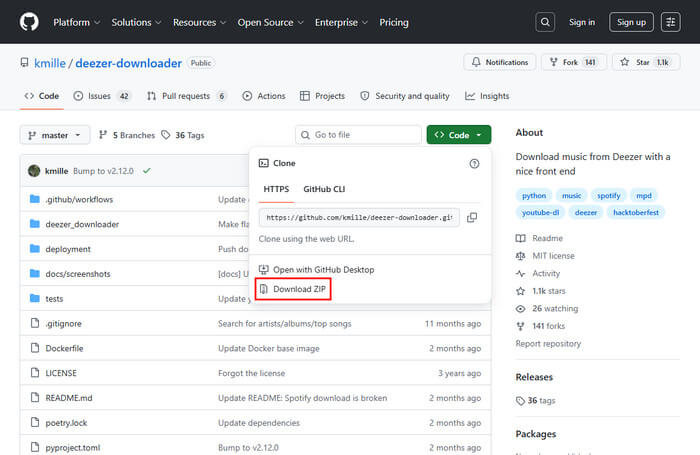Open the master branch selector
The height and width of the screenshot is (455, 700).
(x=54, y=135)
